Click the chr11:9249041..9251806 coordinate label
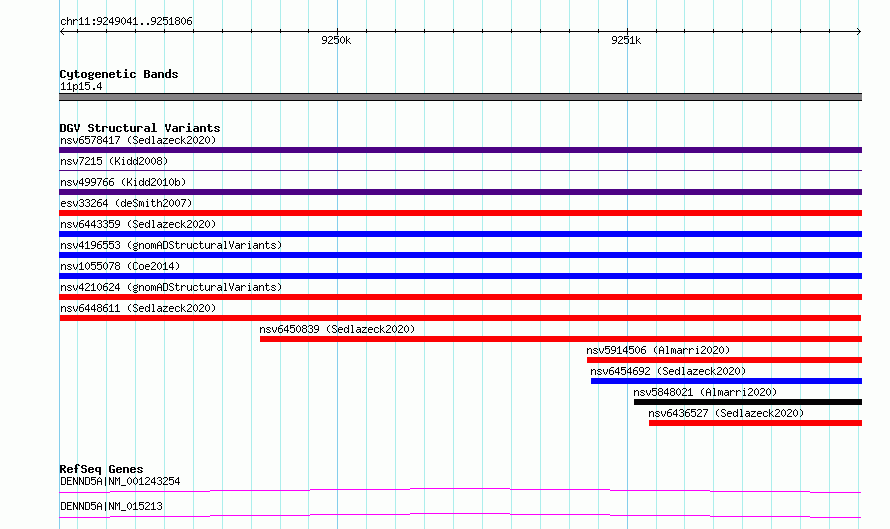 pos(126,21)
